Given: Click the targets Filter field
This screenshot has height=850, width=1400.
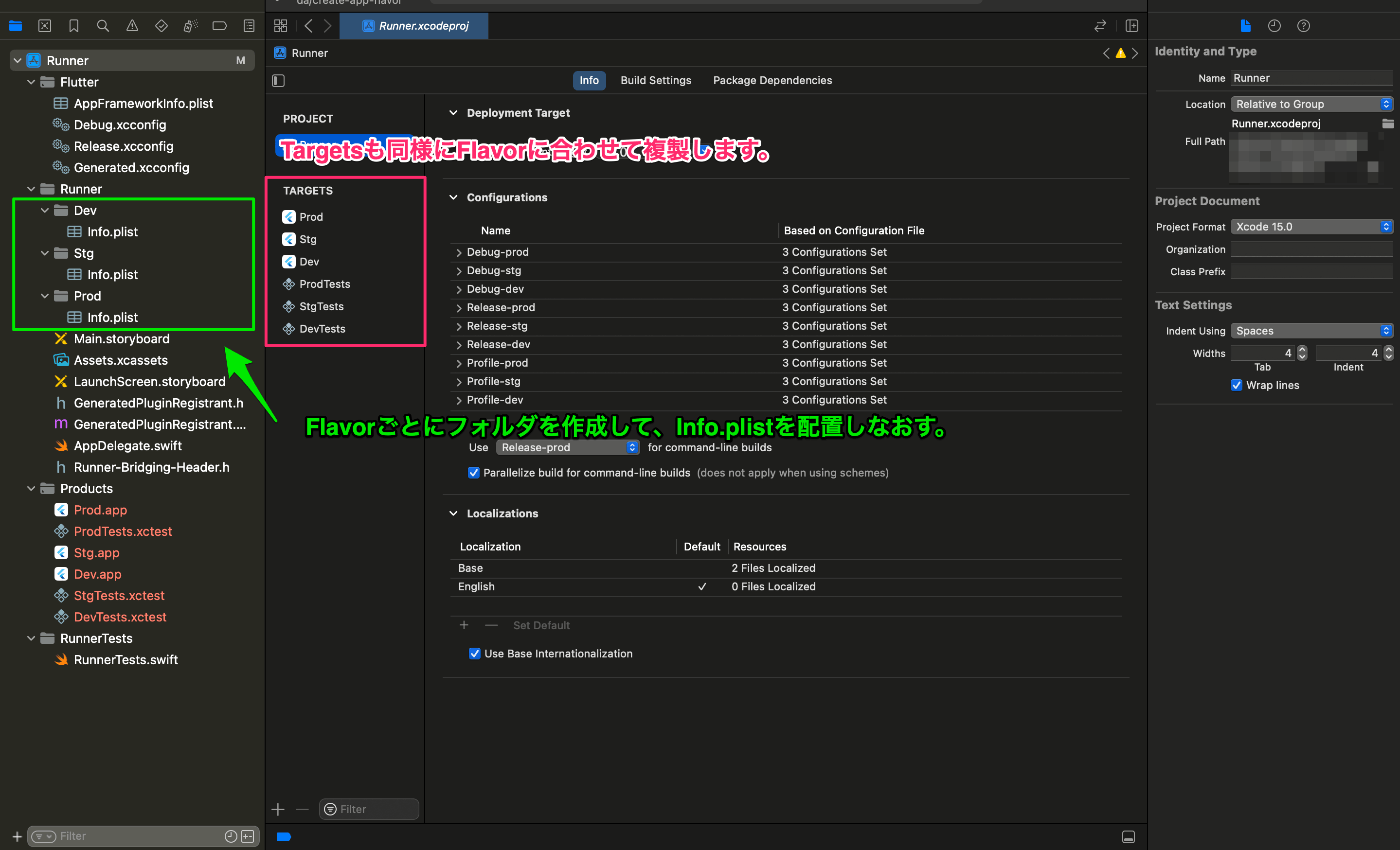Looking at the screenshot, I should (x=369, y=809).
